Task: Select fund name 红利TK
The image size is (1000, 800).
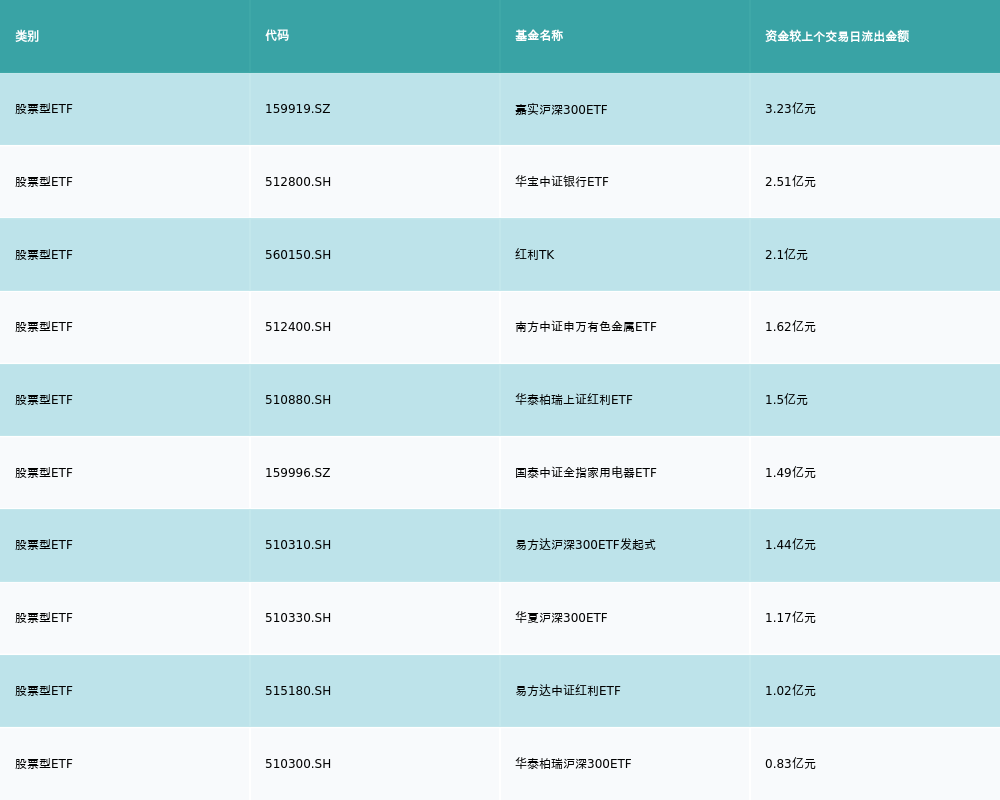Action: (534, 255)
